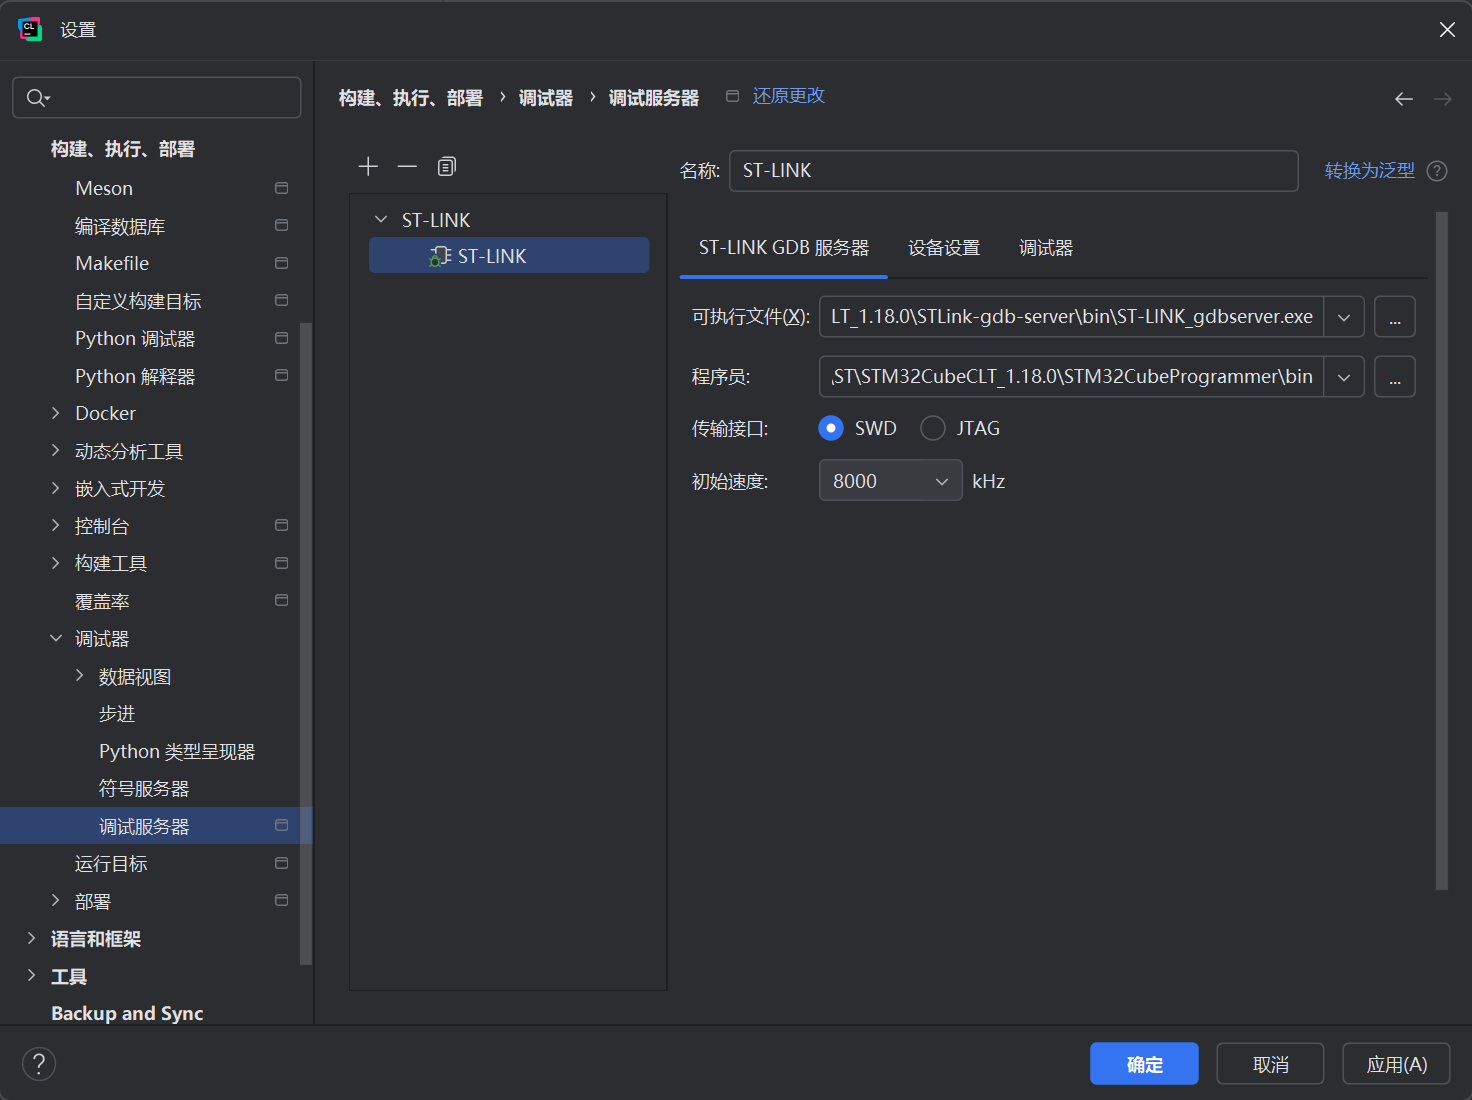Collapse the ST-LINK group in server list
Screen dimensions: 1472x1100
pyautogui.click(x=380, y=219)
